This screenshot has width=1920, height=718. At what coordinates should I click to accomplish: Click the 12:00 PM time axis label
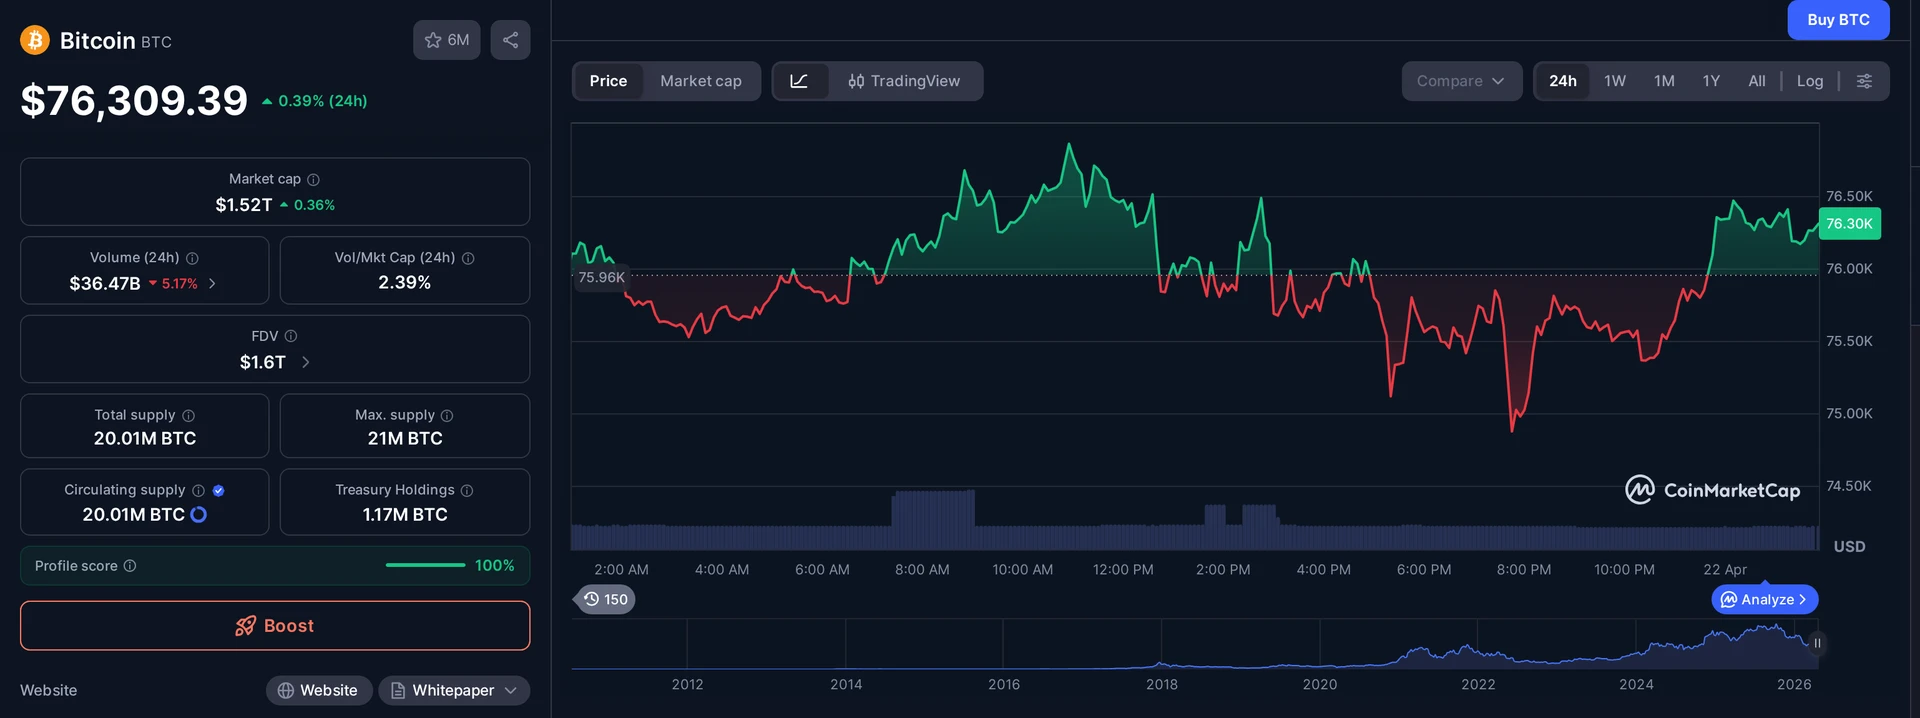click(1123, 569)
